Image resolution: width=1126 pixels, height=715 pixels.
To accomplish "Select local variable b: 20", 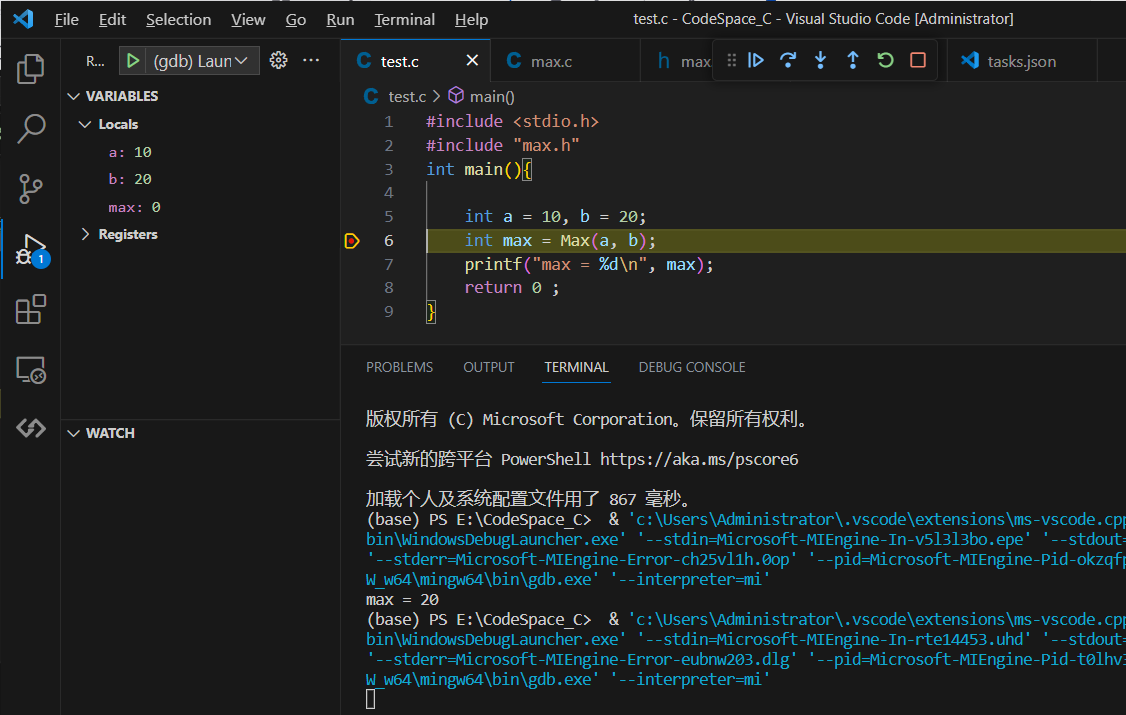I will (x=129, y=179).
